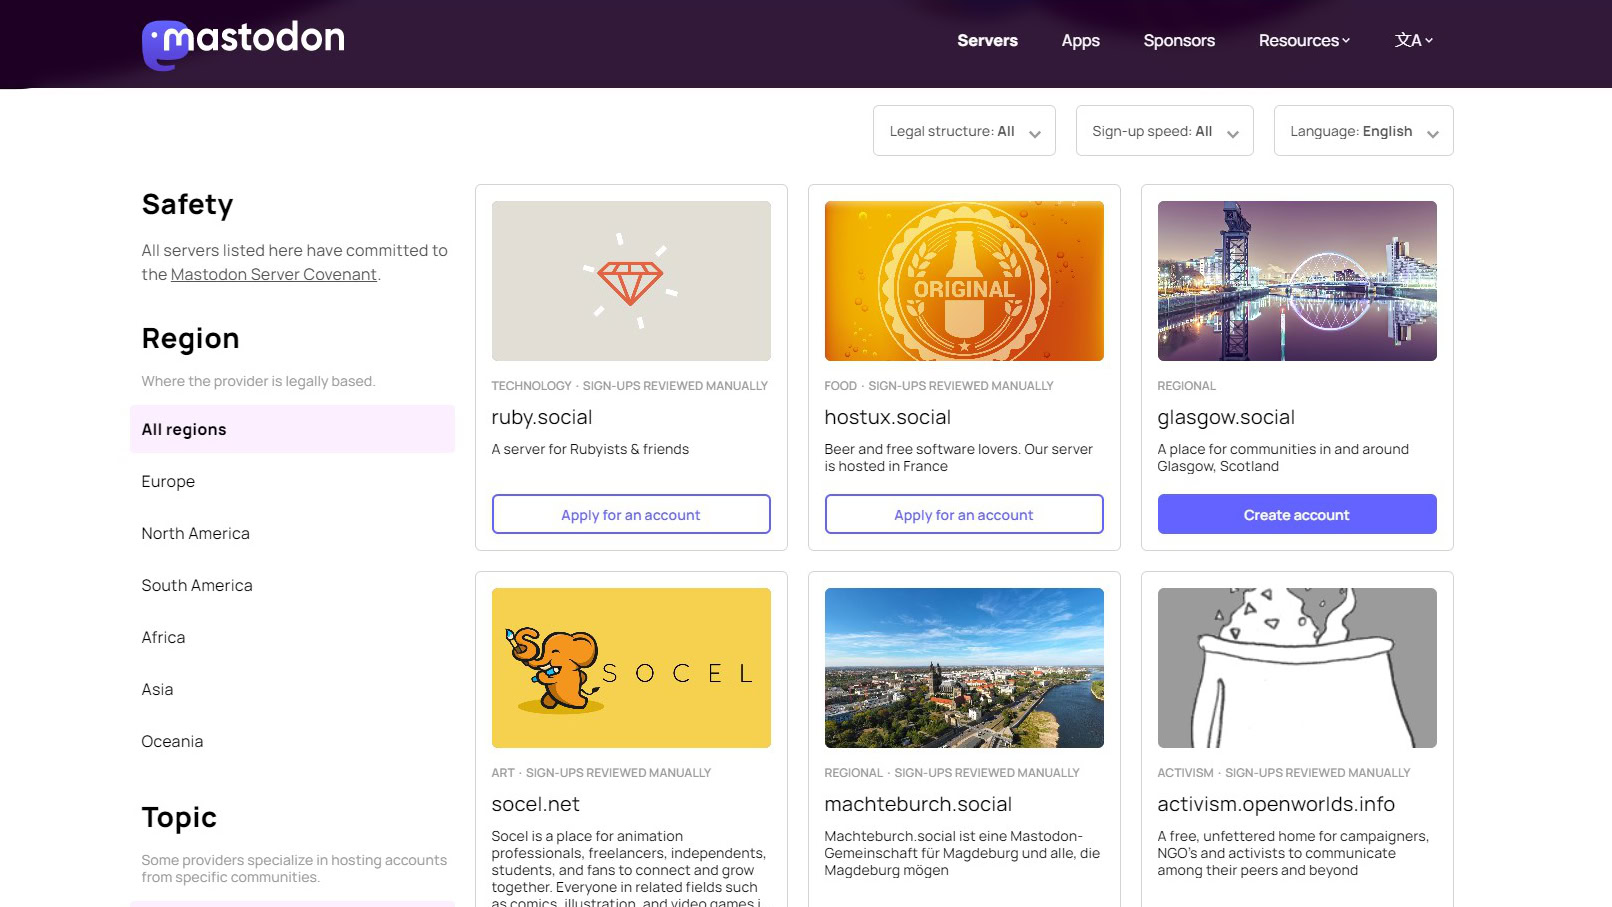Expand the Legal structure dropdown
The height and width of the screenshot is (907, 1612).
[x=964, y=131]
